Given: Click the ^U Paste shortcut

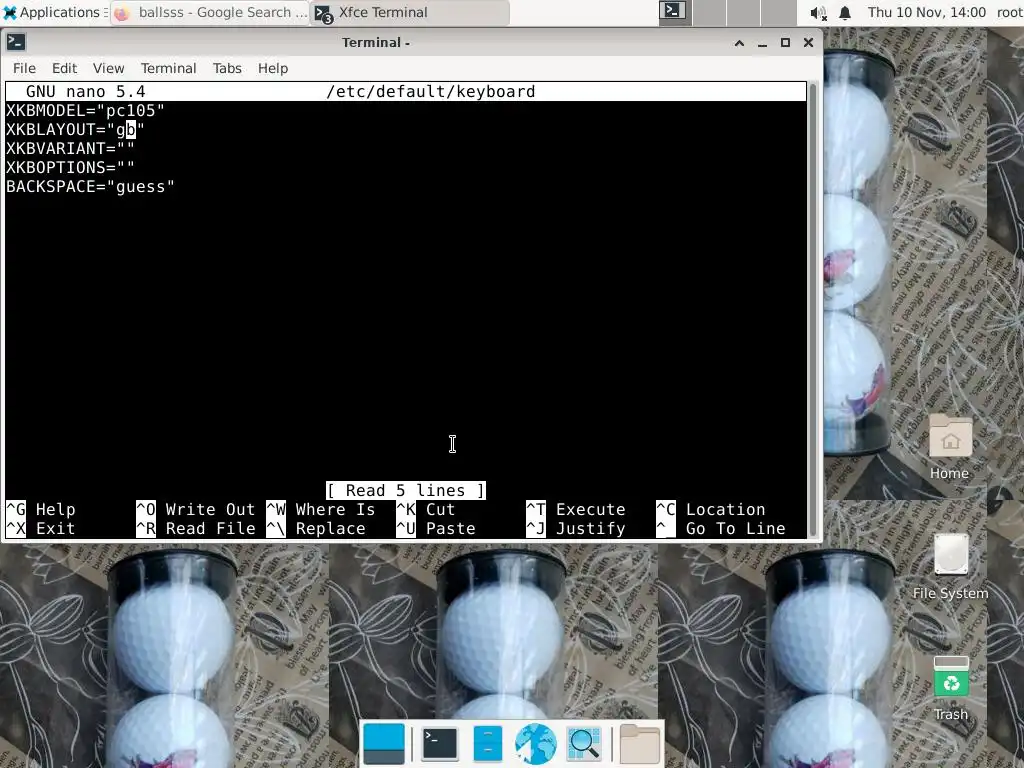Looking at the screenshot, I should (436, 528).
